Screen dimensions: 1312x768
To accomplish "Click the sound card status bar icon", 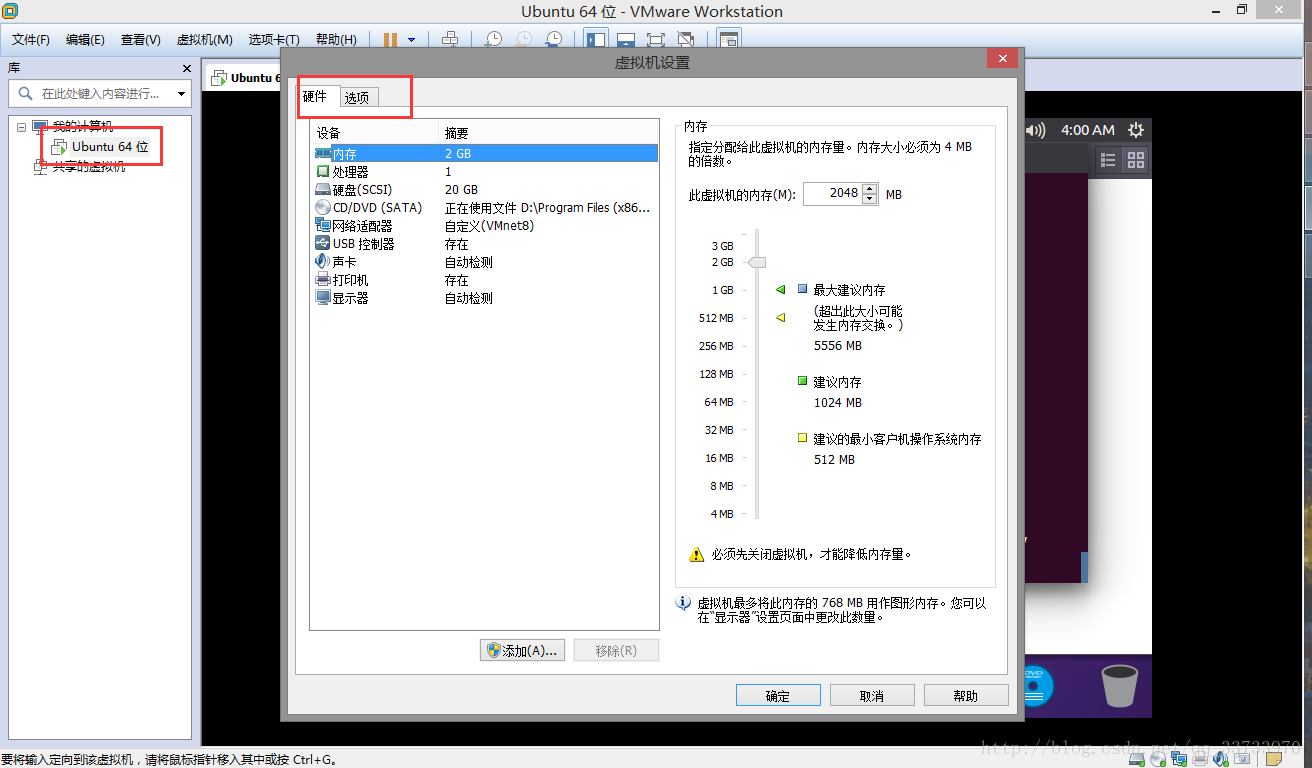I will [1220, 759].
